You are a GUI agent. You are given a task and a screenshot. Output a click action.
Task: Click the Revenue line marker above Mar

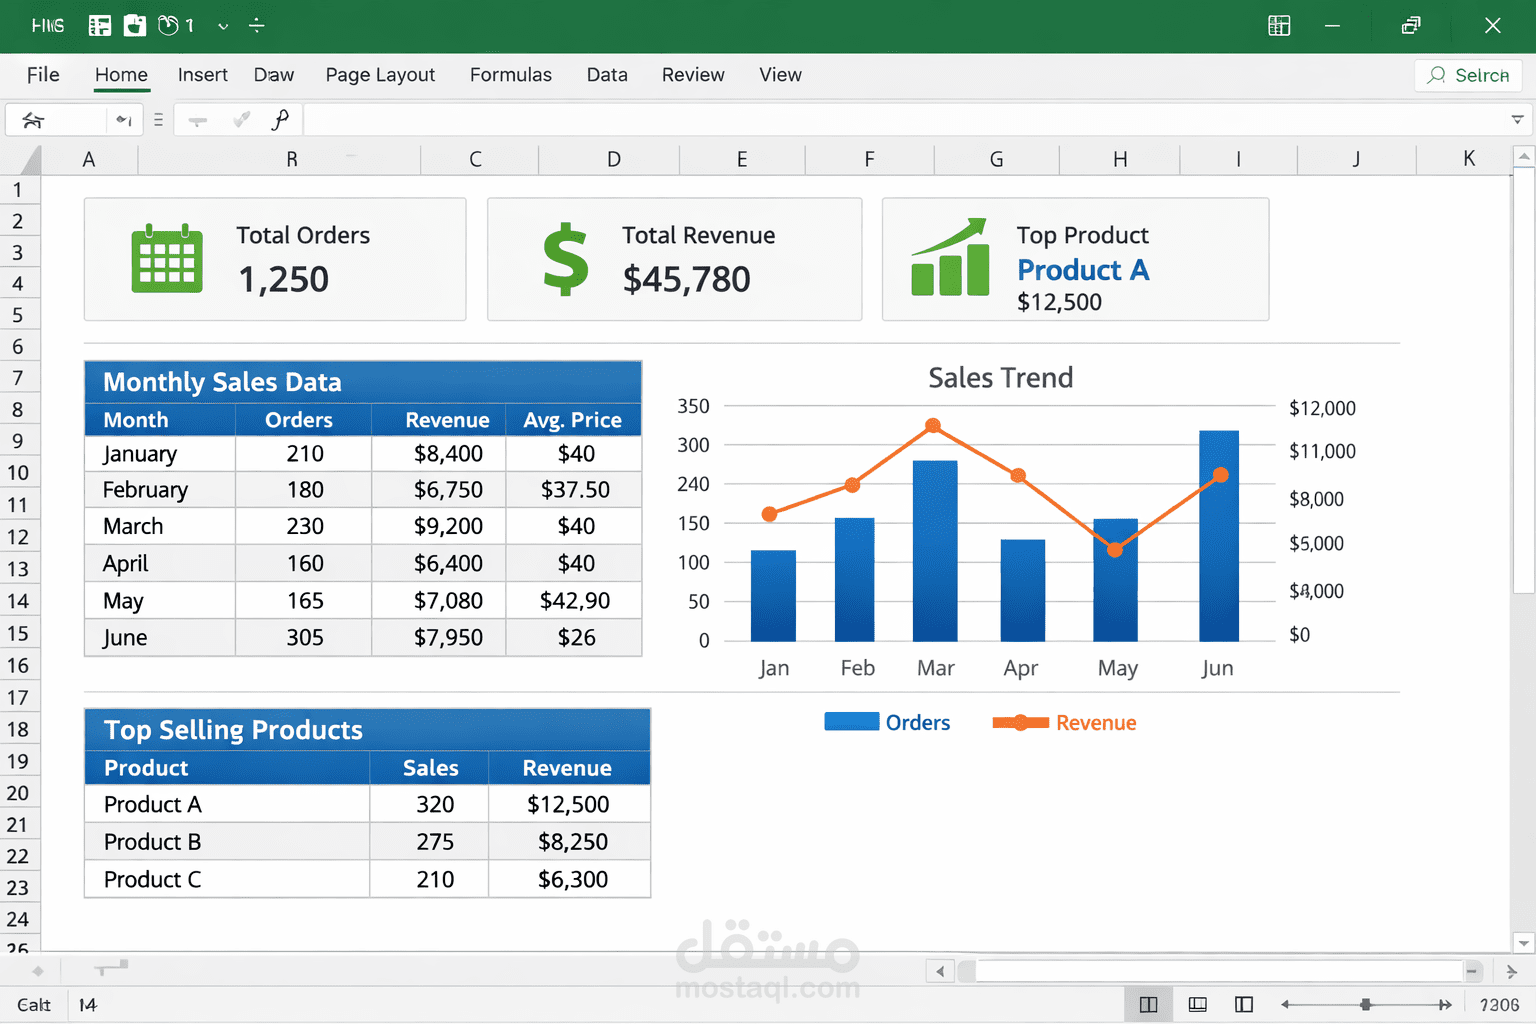pyautogui.click(x=933, y=425)
